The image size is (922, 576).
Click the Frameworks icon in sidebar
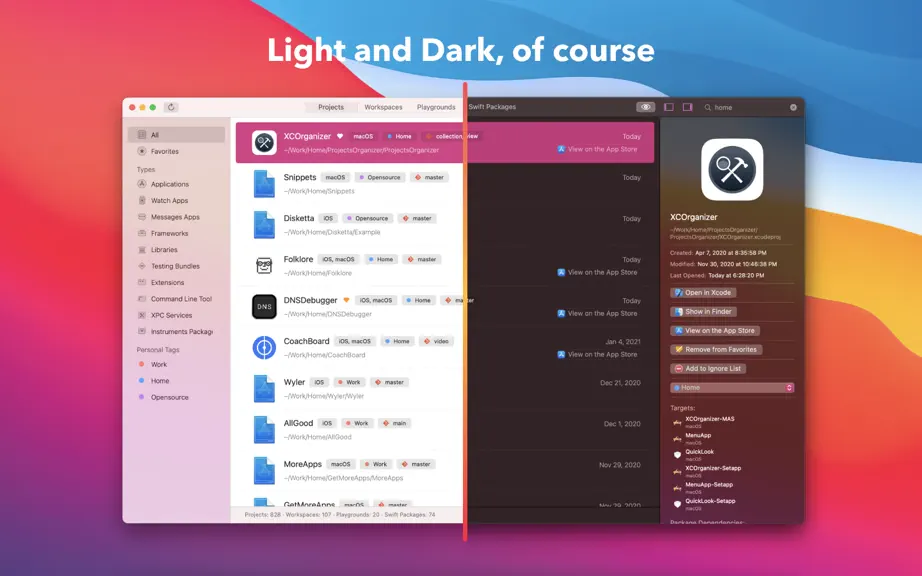(142, 233)
